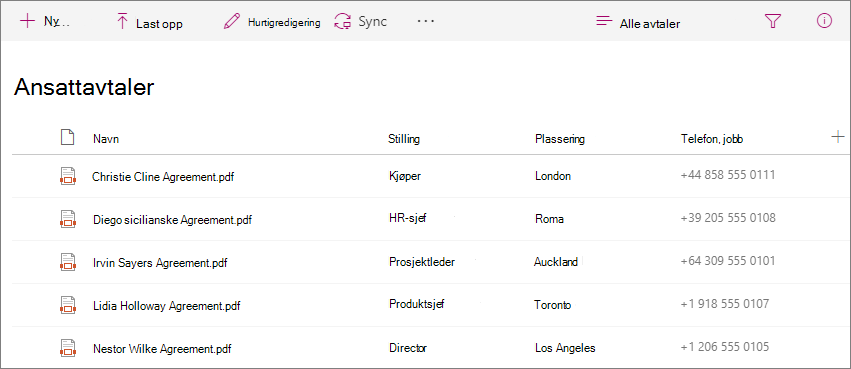Click the file type column header icon
The image size is (851, 369).
67,138
